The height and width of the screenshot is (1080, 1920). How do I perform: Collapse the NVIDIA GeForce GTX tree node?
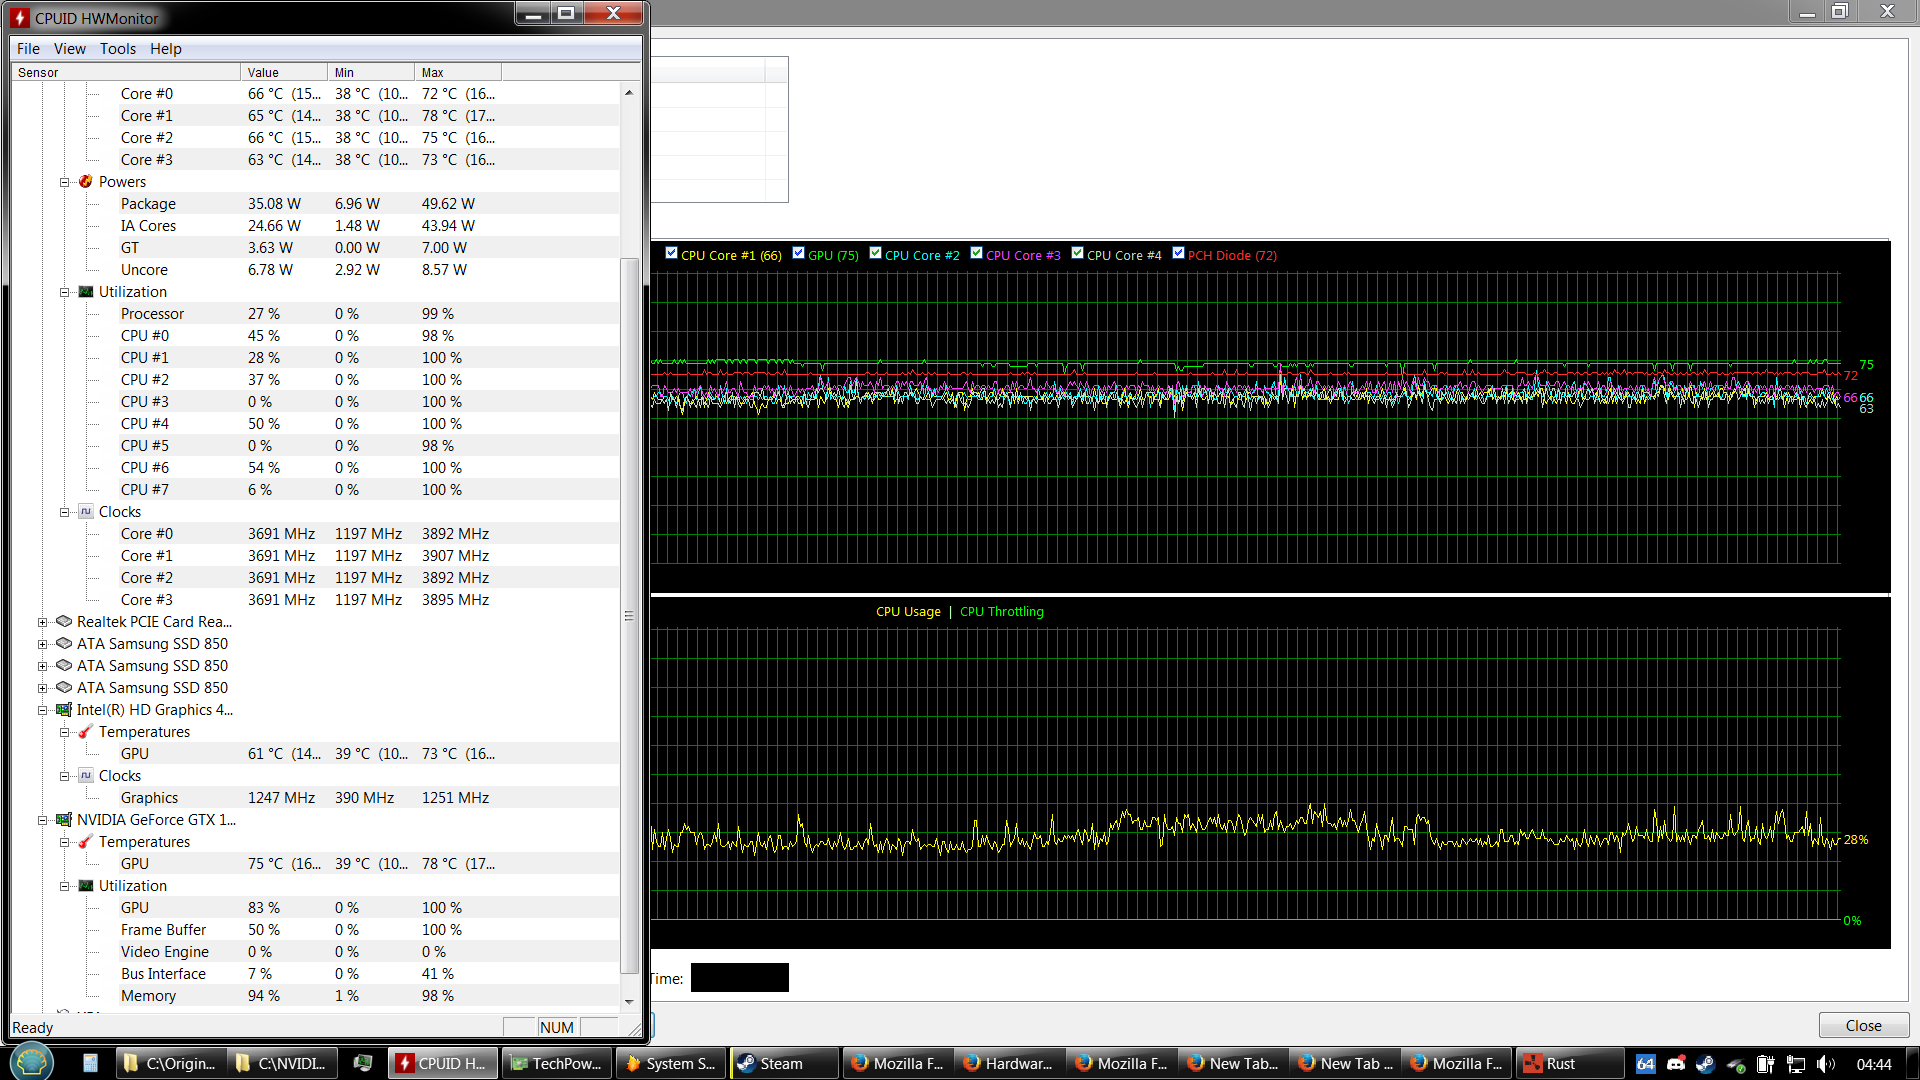(x=42, y=820)
